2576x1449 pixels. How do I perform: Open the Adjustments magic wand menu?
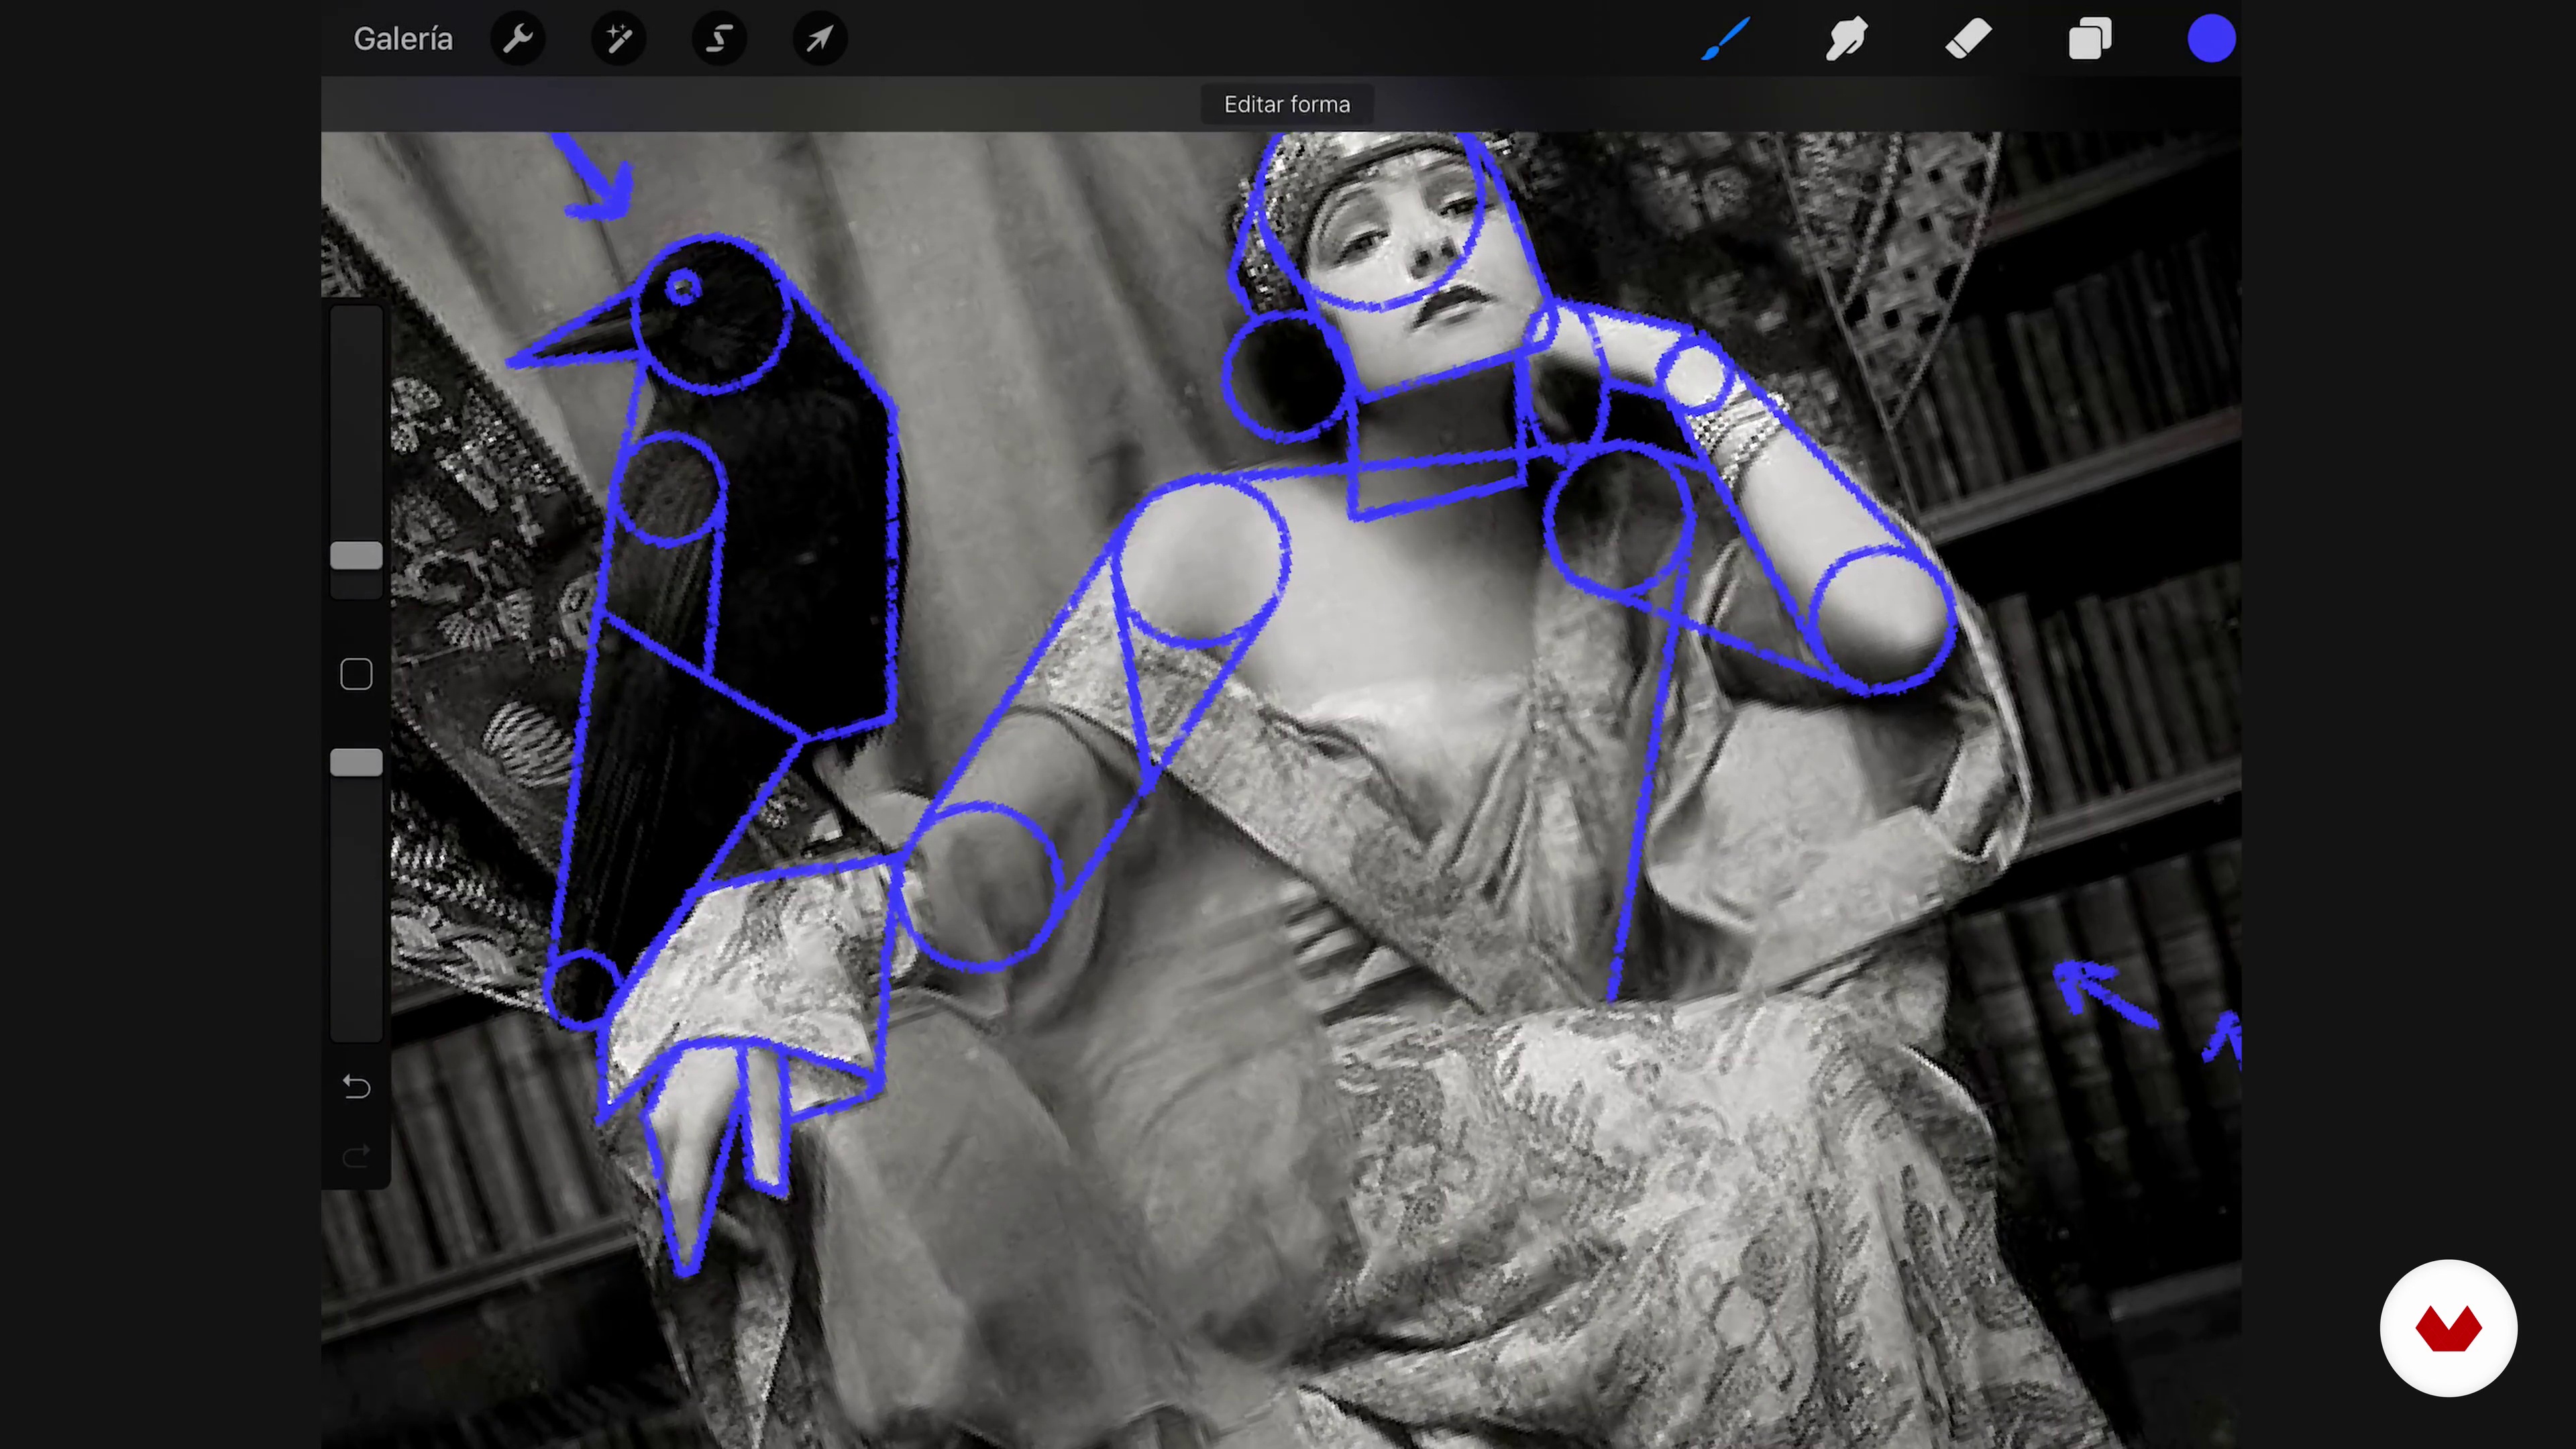[x=619, y=39]
